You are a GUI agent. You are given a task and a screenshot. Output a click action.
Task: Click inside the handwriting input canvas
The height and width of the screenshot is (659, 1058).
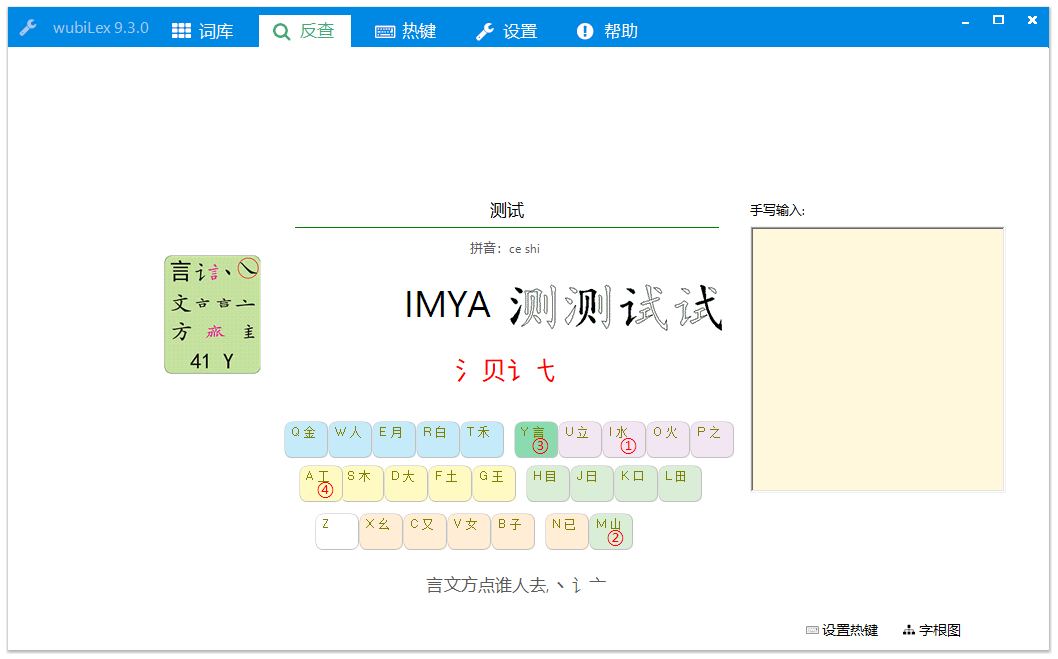coord(877,360)
